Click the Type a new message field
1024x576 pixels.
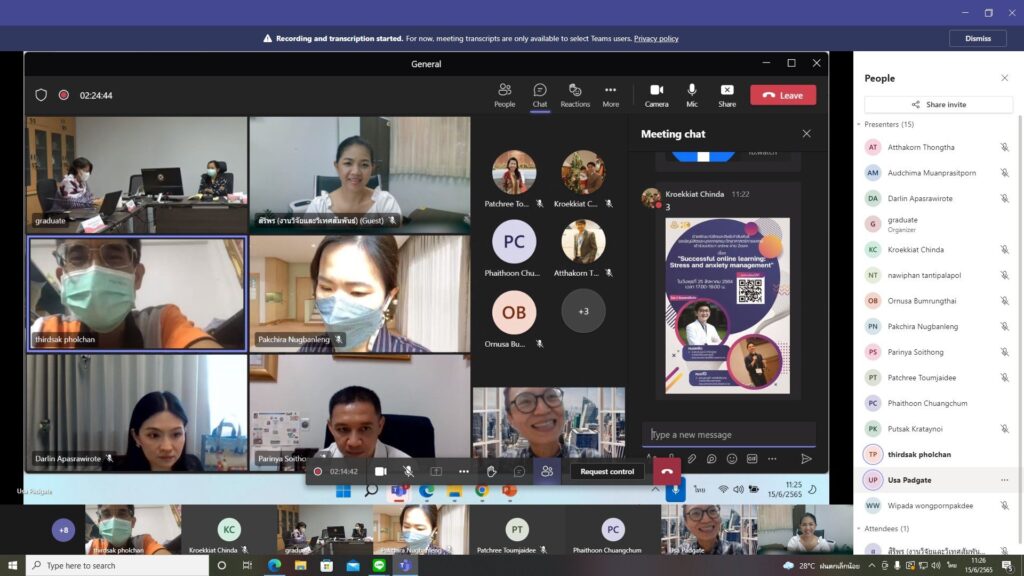coord(728,434)
